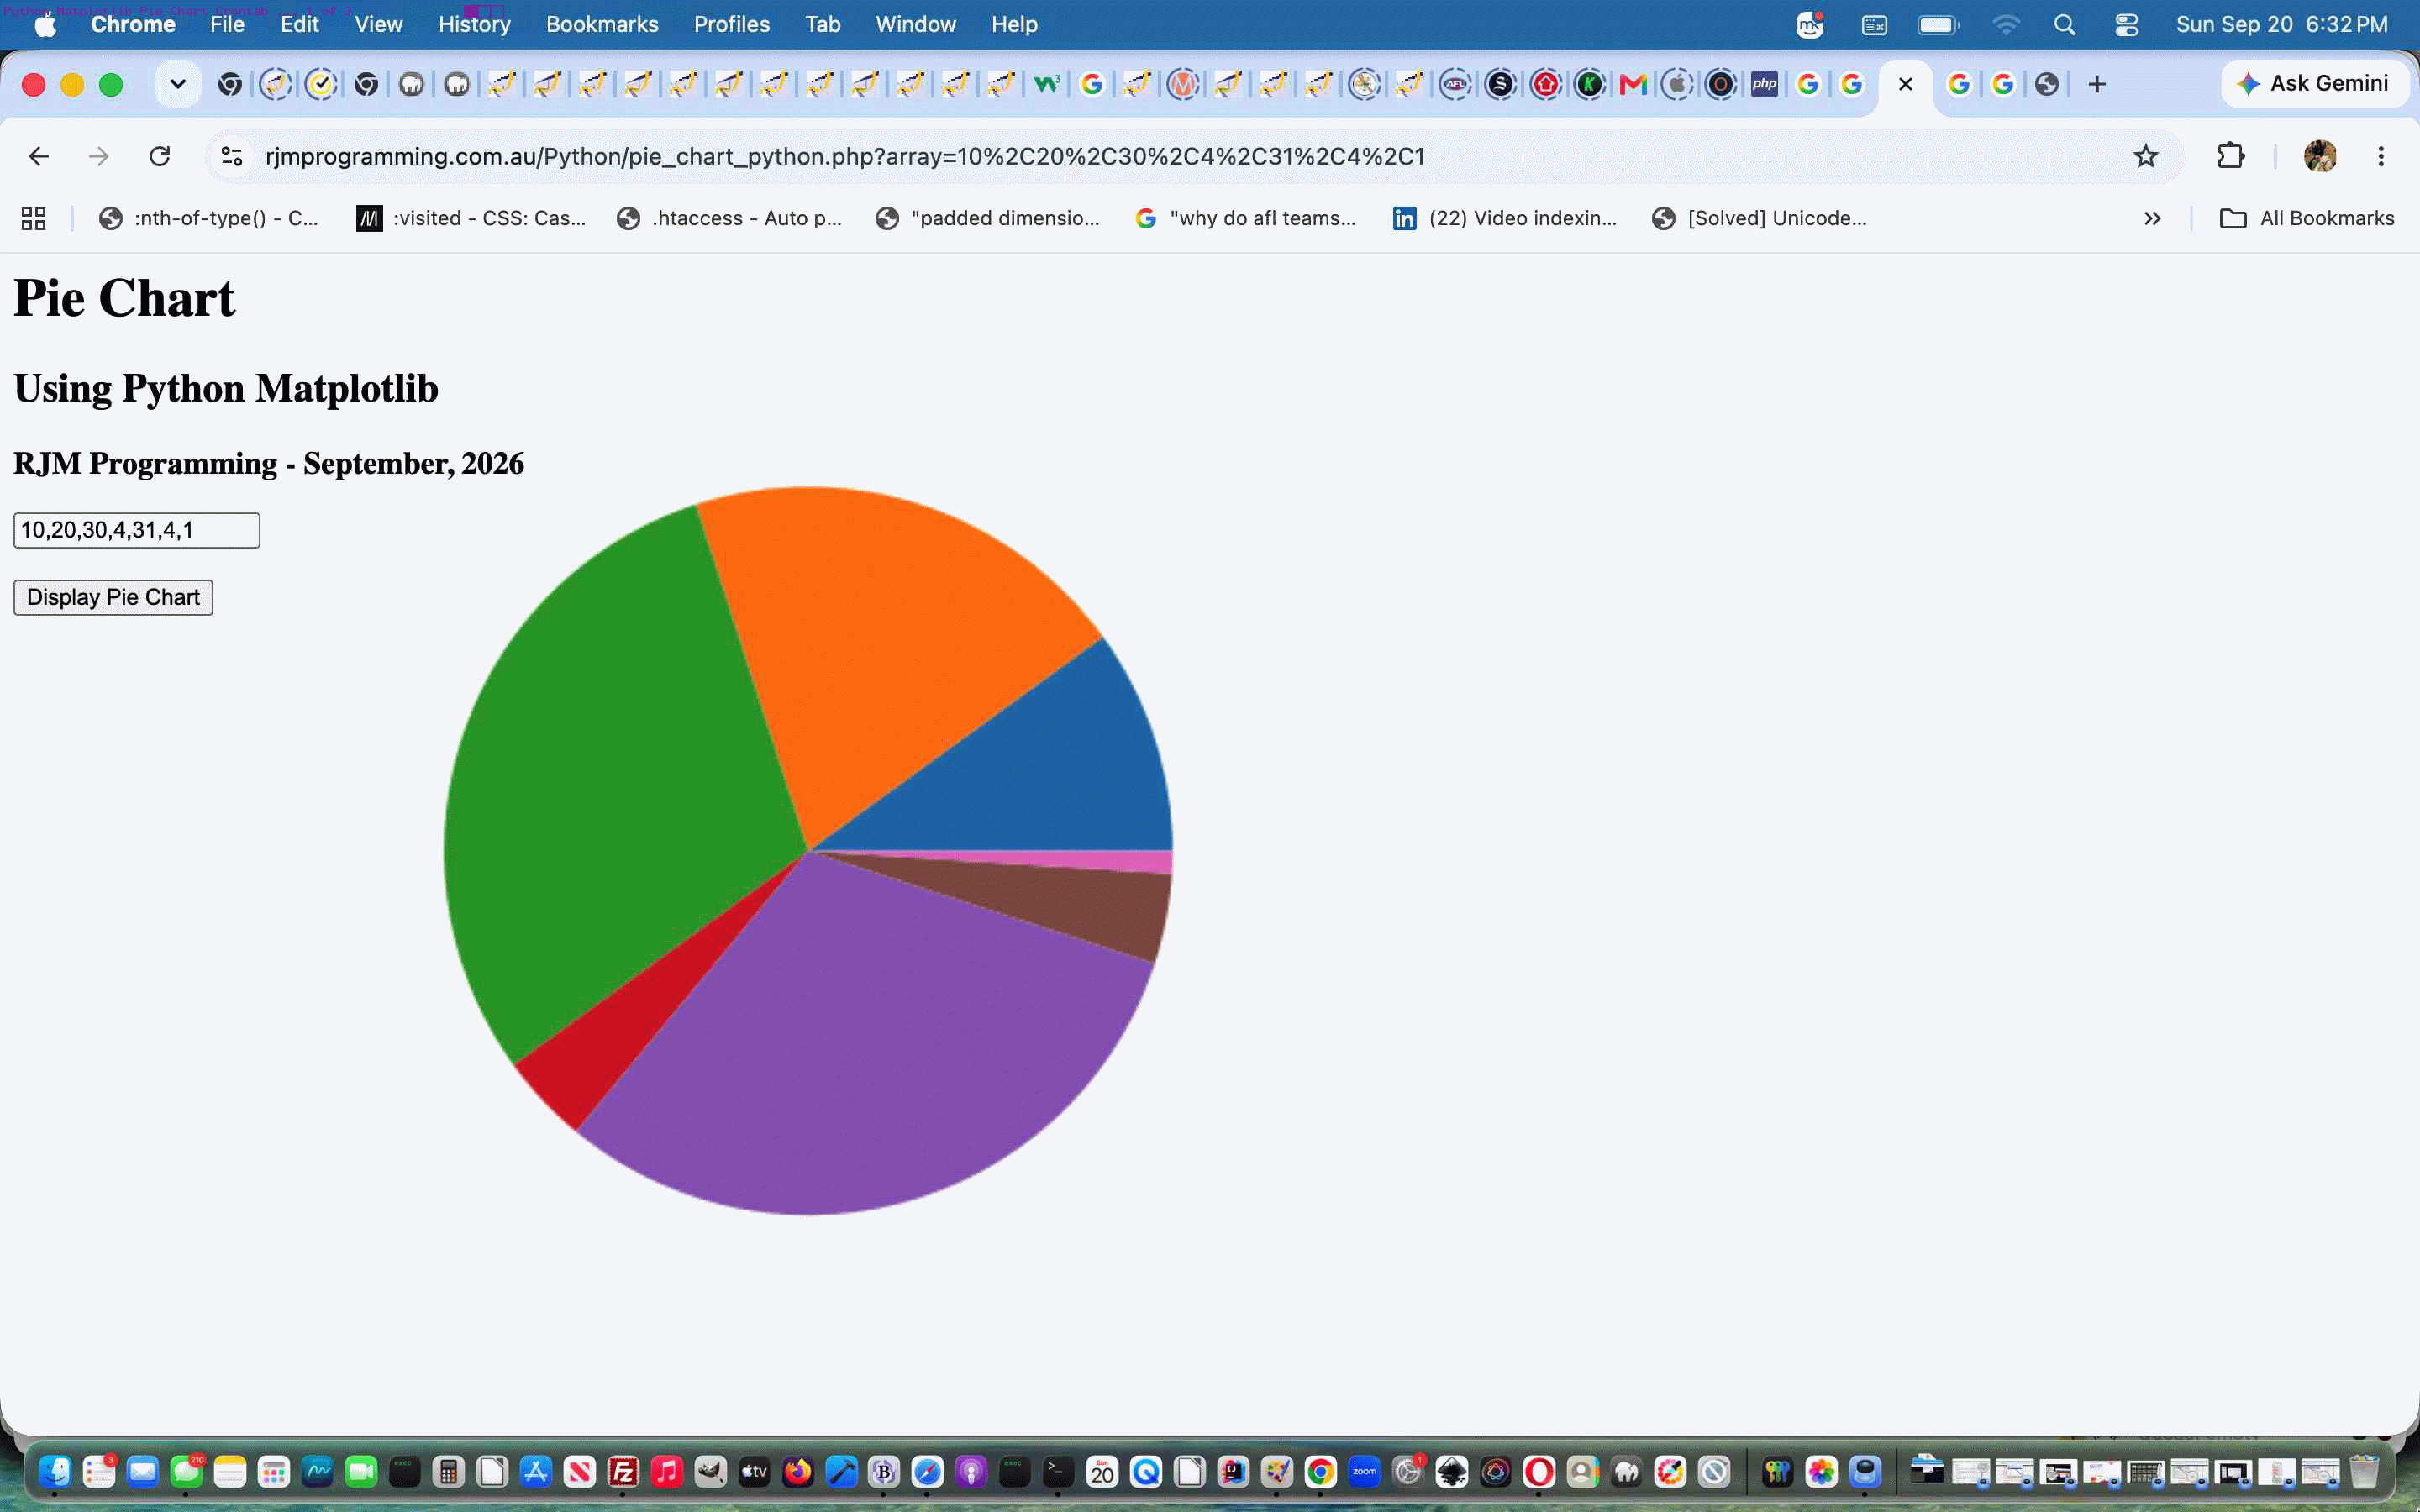View site information icon in address bar
The image size is (2420, 1512).
tap(232, 156)
